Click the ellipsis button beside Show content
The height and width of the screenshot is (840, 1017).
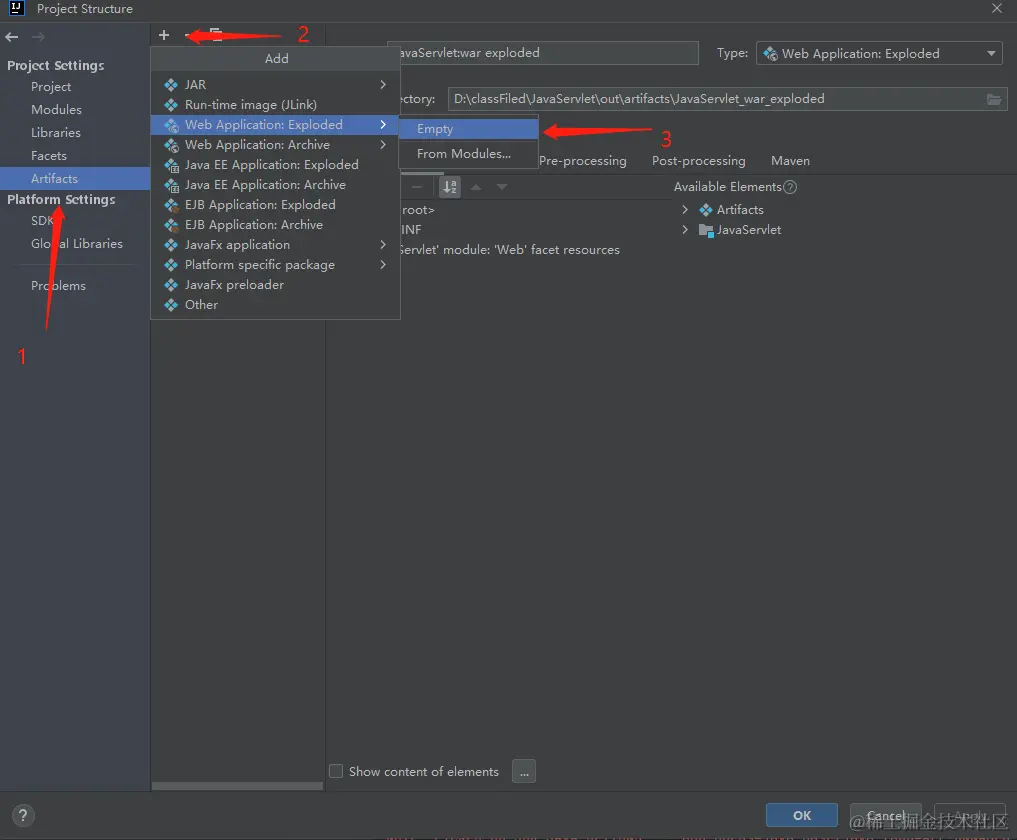523,771
